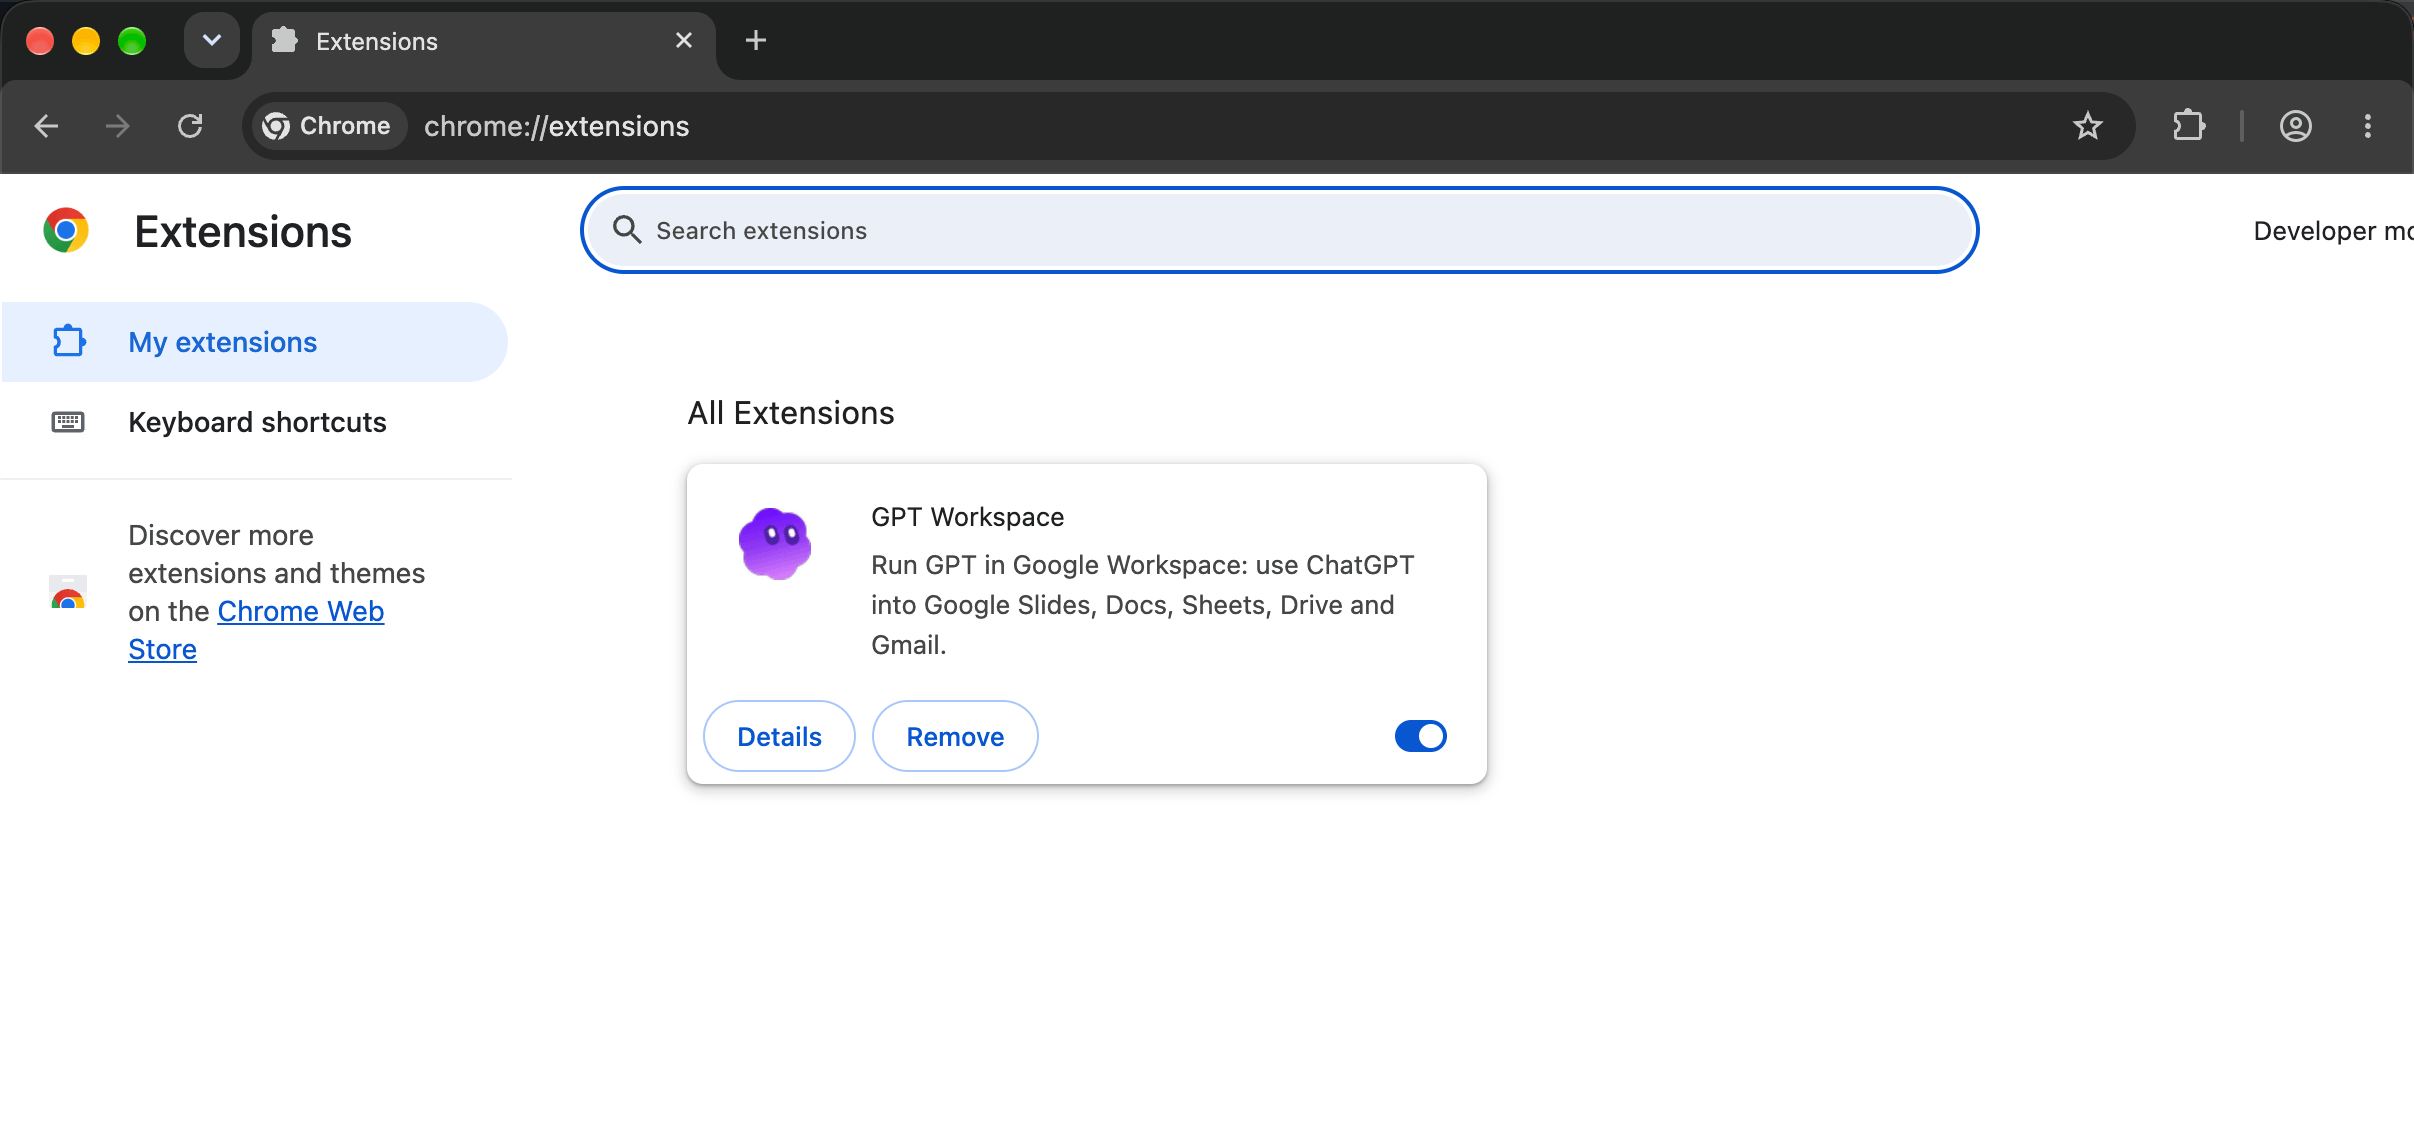Click the GPT Workspace purple icon

tap(775, 544)
